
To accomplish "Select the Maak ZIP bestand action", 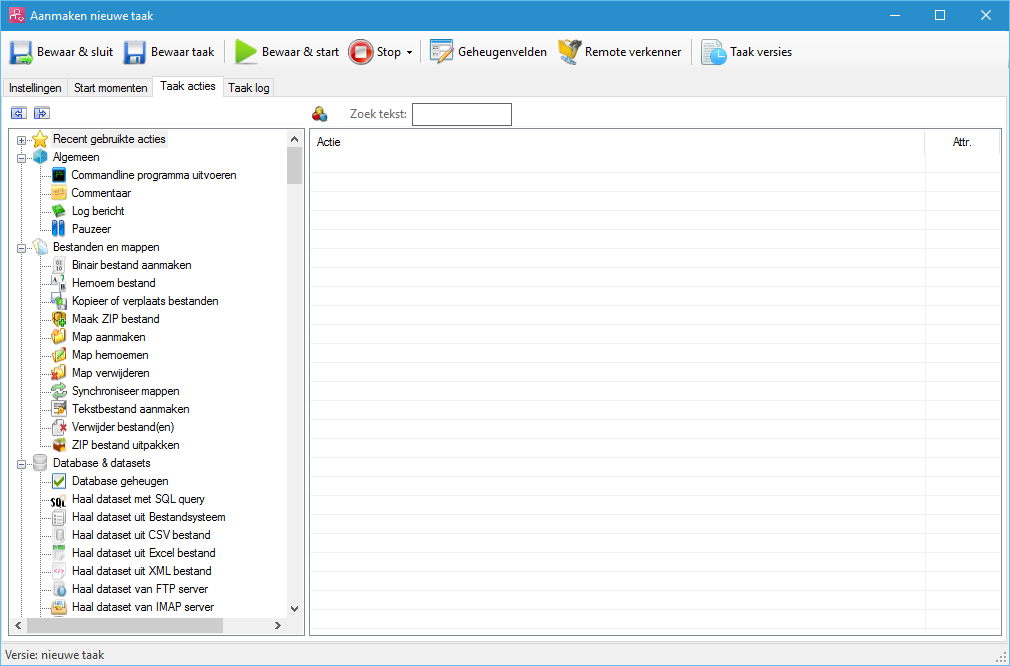I will (x=115, y=319).
